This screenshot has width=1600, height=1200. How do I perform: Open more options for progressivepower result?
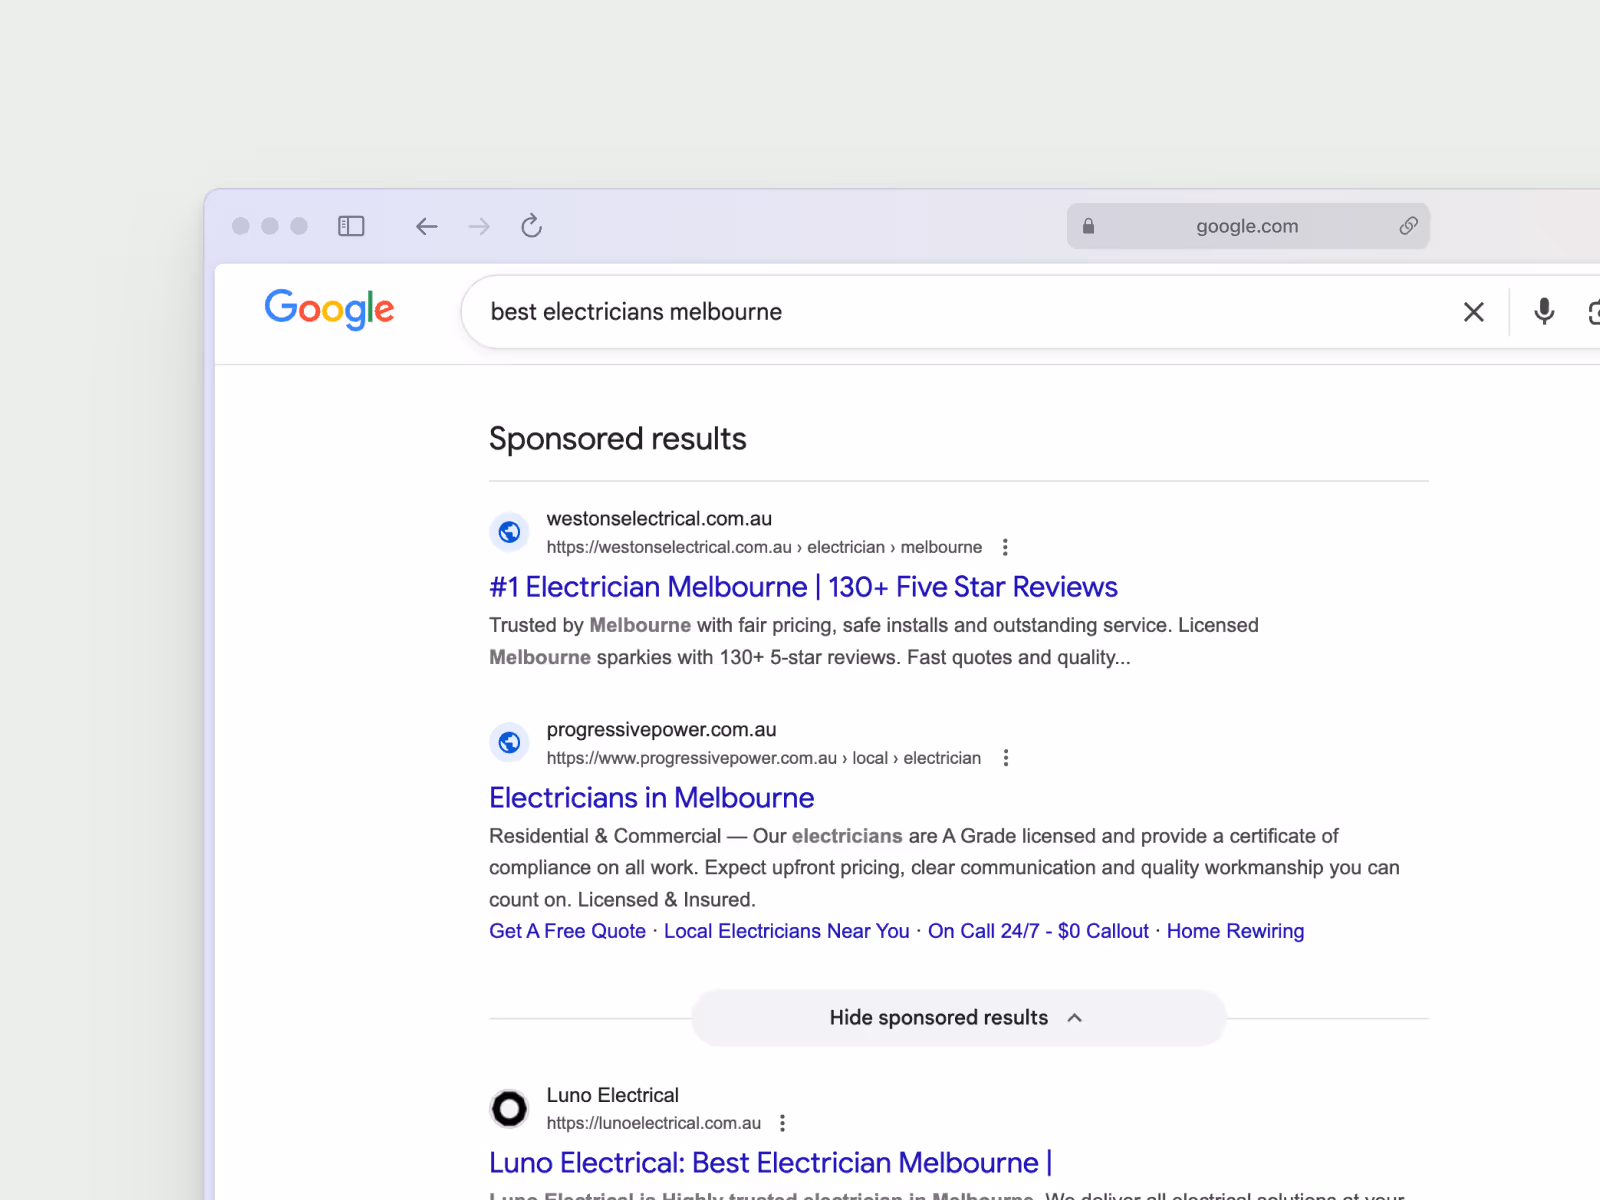1005,758
